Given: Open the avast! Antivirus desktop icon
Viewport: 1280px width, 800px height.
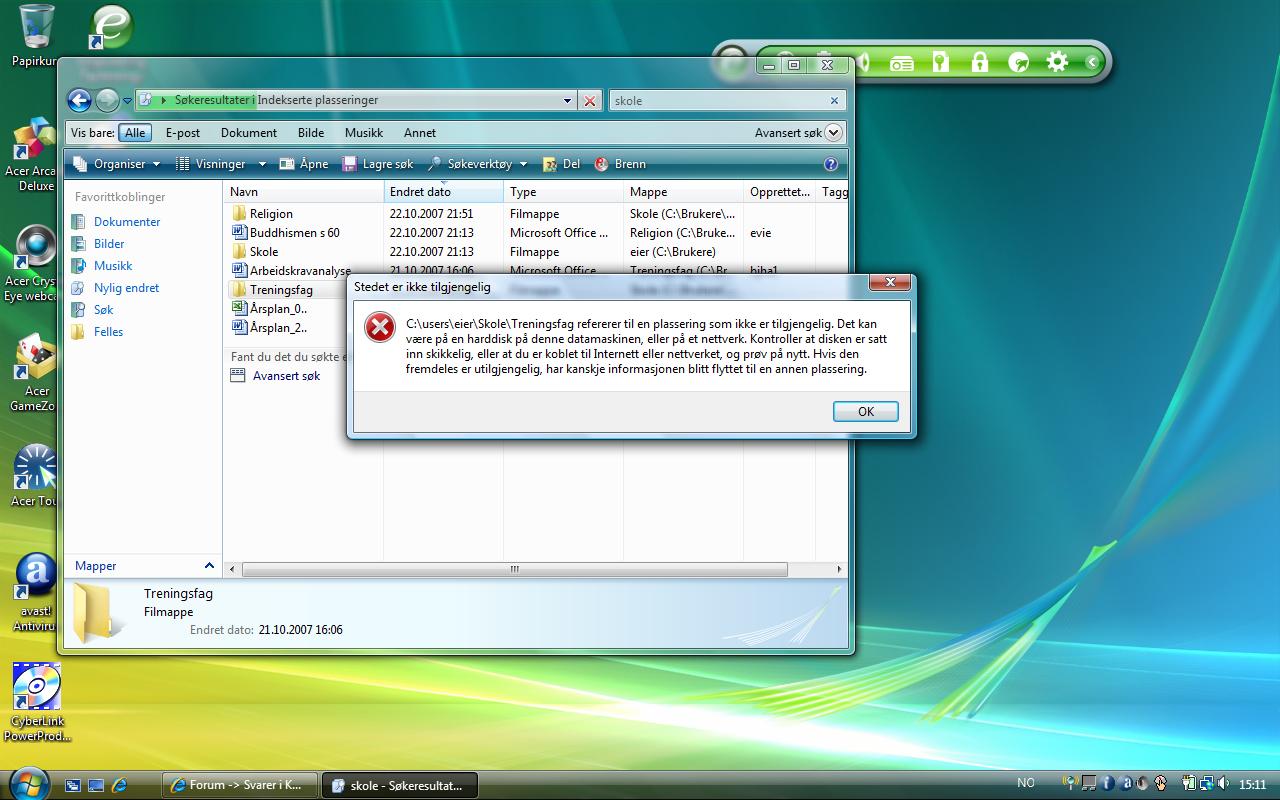Looking at the screenshot, I should tap(35, 592).
